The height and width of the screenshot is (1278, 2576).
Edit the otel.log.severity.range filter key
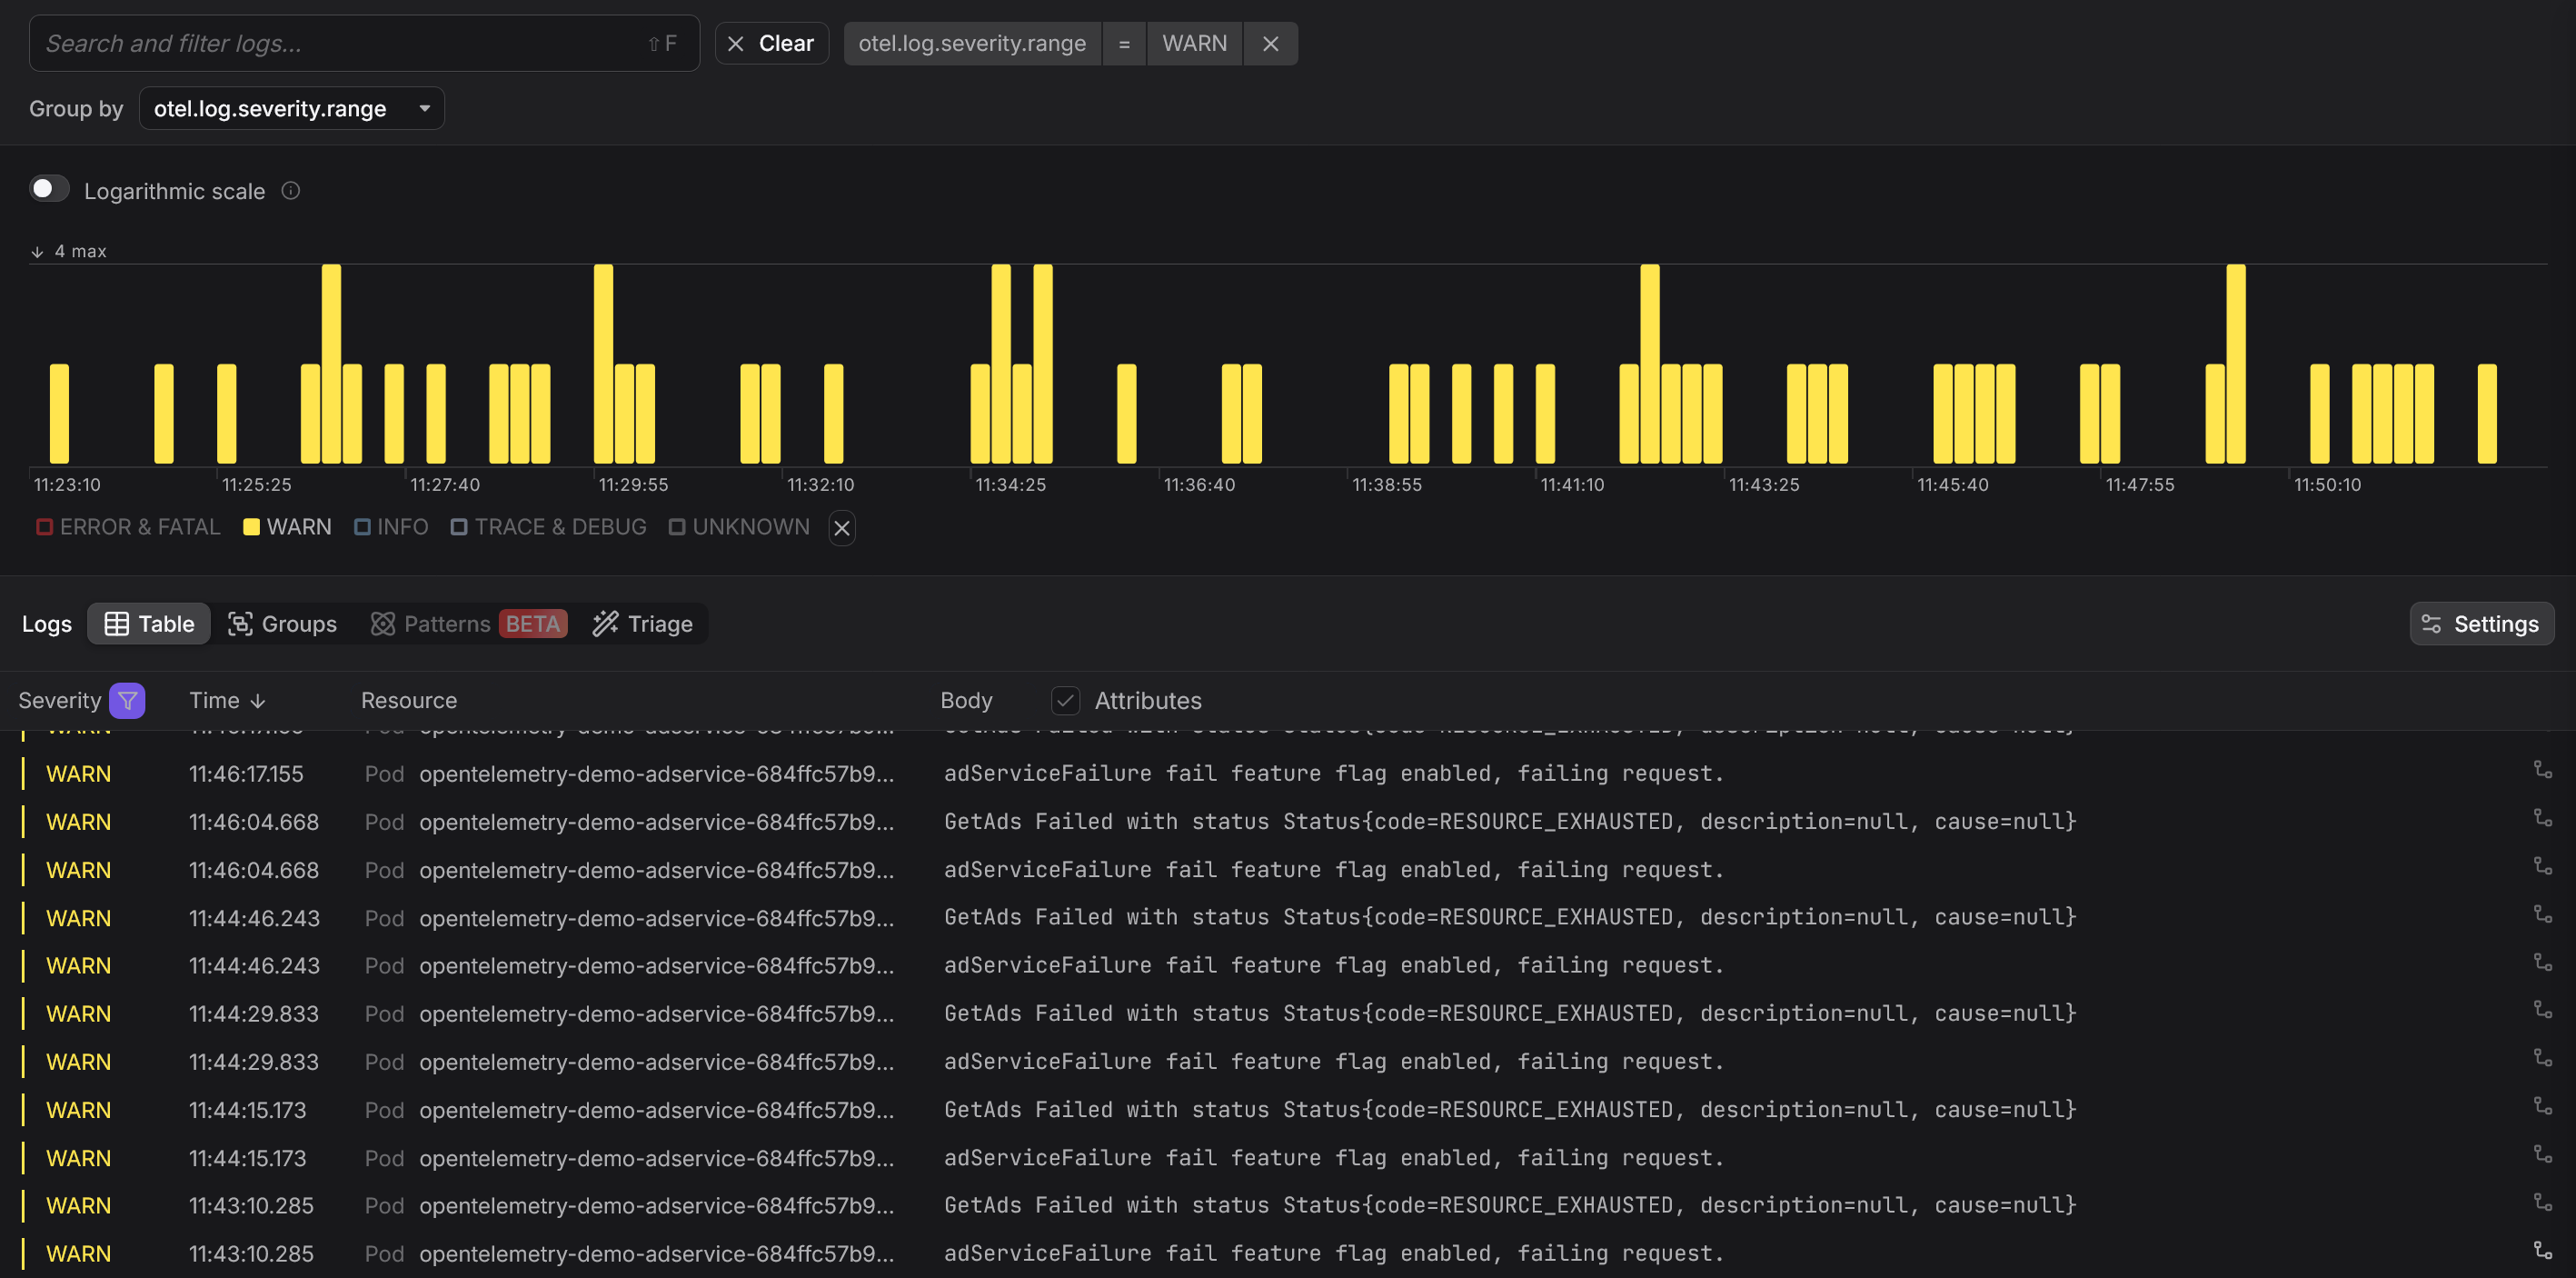[x=971, y=43]
